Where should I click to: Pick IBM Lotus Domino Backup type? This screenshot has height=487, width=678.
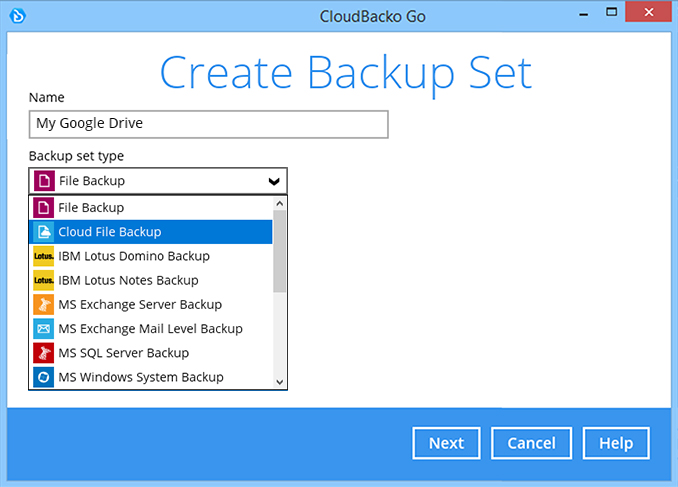pos(151,256)
